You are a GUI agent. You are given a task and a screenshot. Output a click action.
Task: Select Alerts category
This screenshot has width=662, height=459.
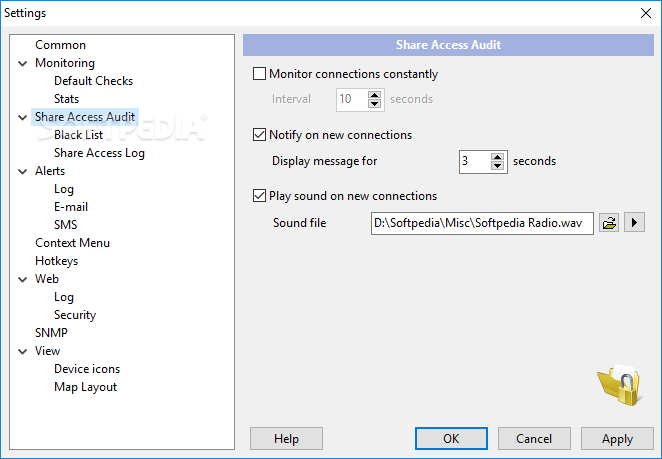(50, 171)
